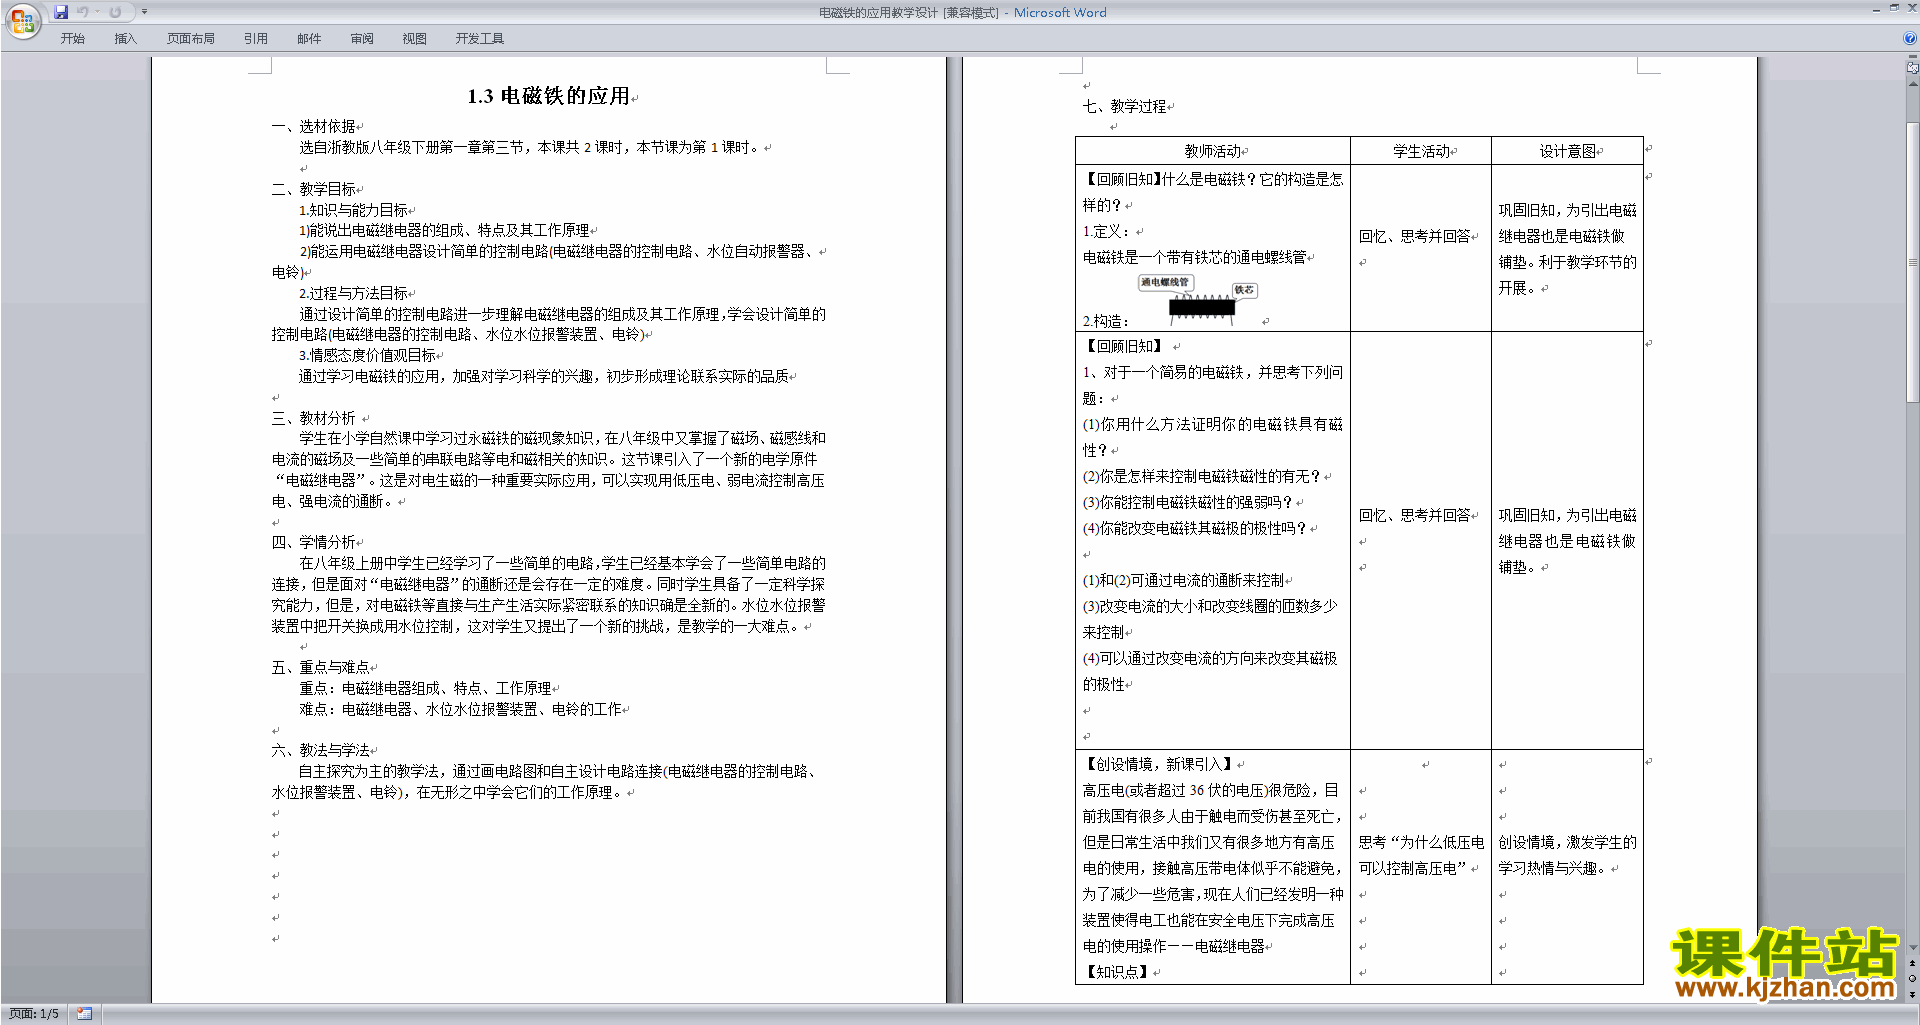Switch to 视图 tab
1920x1025 pixels.
coord(415,39)
